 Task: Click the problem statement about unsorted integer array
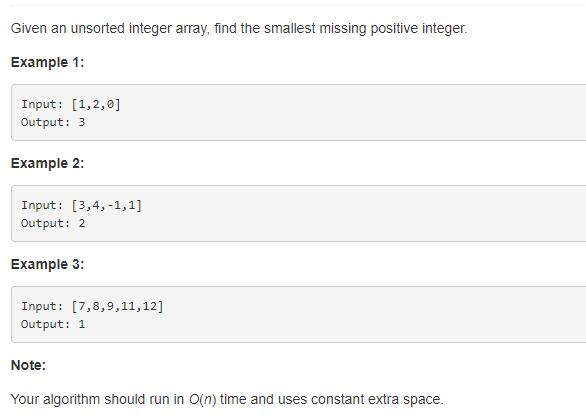239,29
